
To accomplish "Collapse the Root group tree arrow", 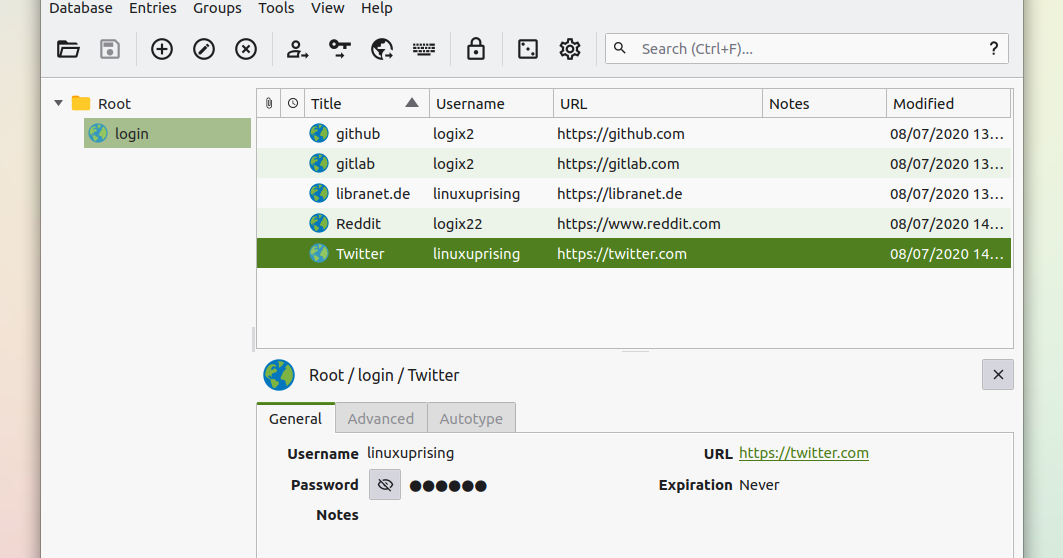I will tap(59, 103).
